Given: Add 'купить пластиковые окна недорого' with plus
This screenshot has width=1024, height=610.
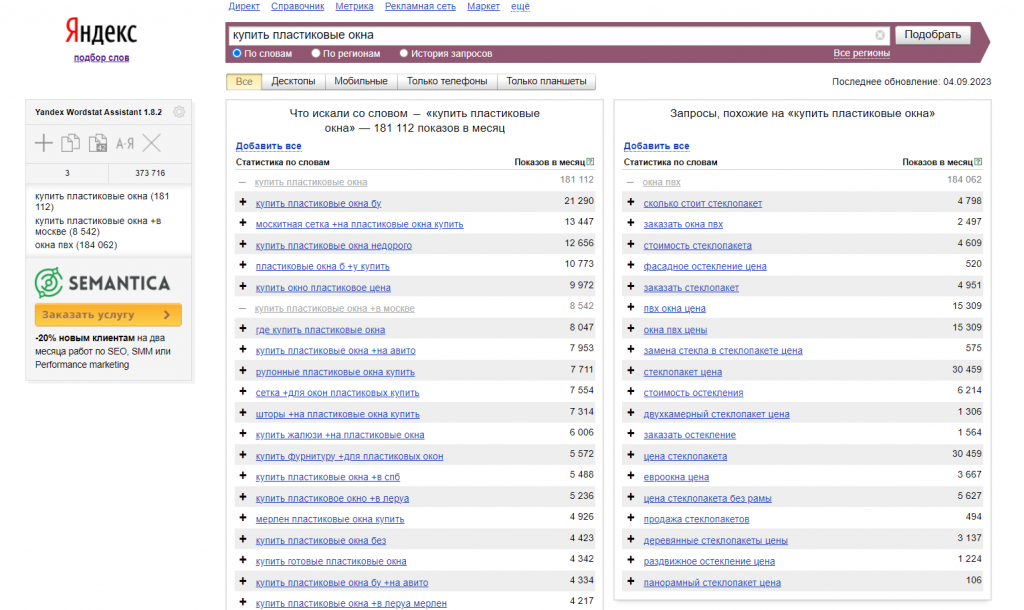Looking at the screenshot, I should (243, 244).
